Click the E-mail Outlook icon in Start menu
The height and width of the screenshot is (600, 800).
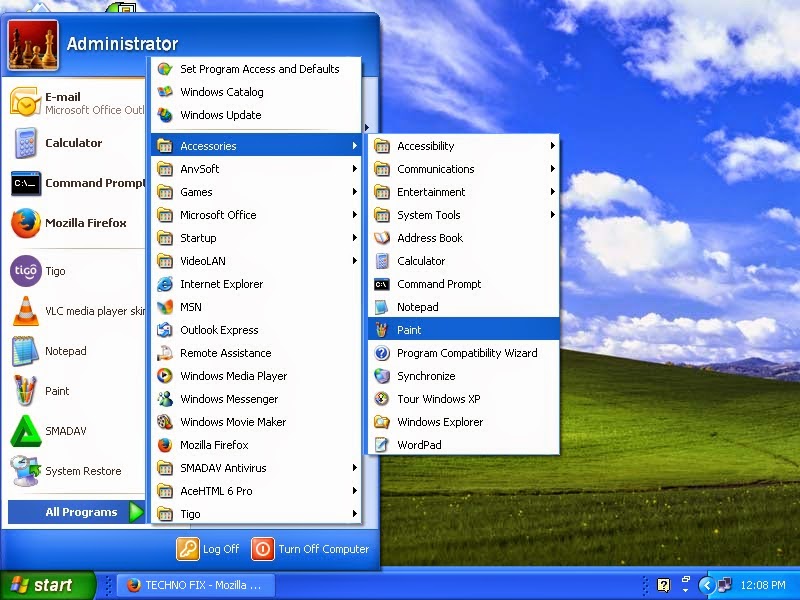(25, 102)
